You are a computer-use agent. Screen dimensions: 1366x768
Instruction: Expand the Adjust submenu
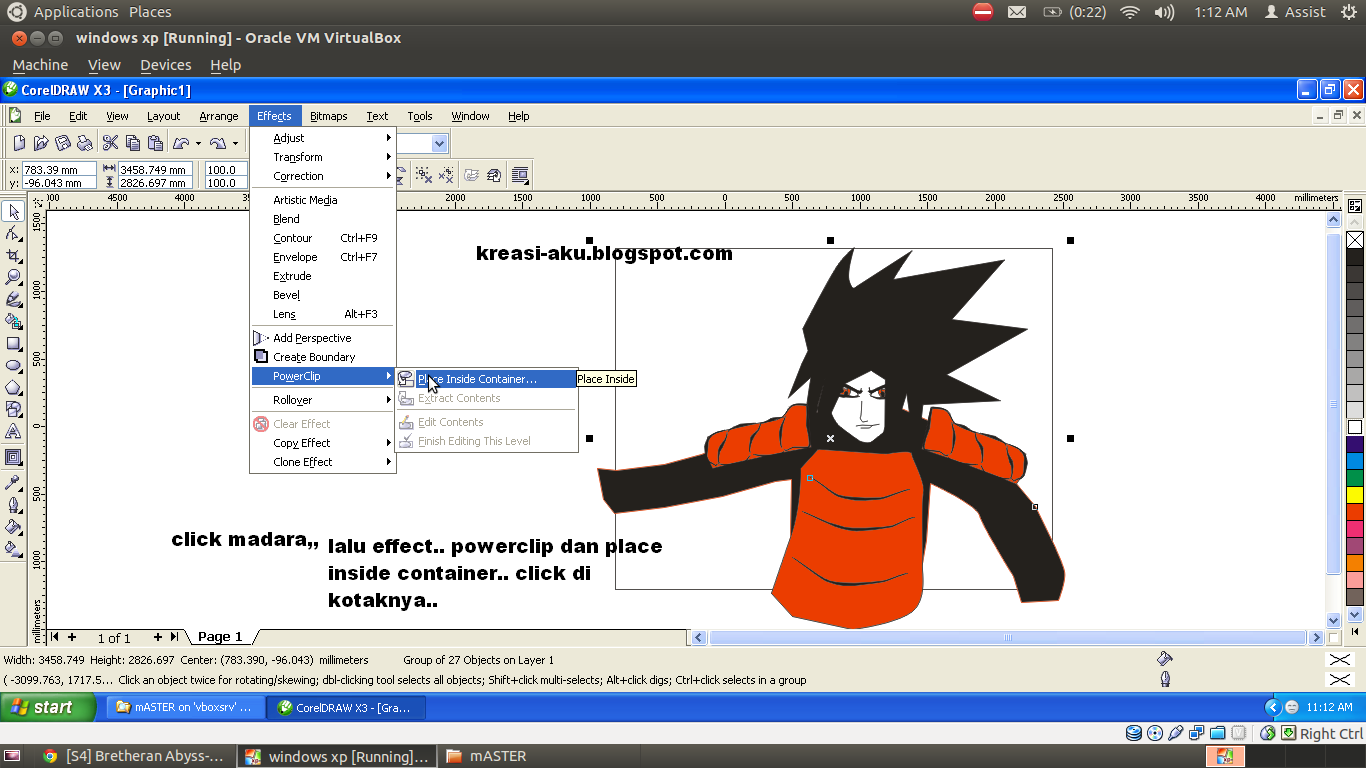[323, 138]
